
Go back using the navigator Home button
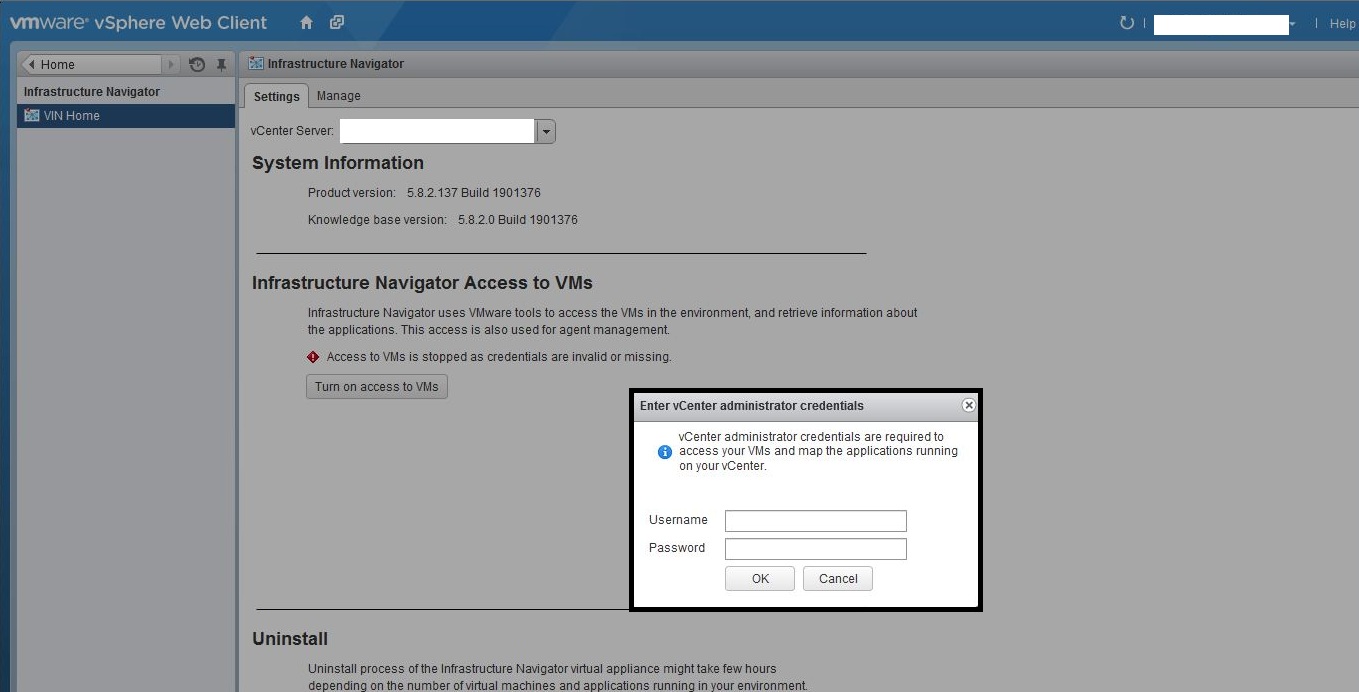90,65
